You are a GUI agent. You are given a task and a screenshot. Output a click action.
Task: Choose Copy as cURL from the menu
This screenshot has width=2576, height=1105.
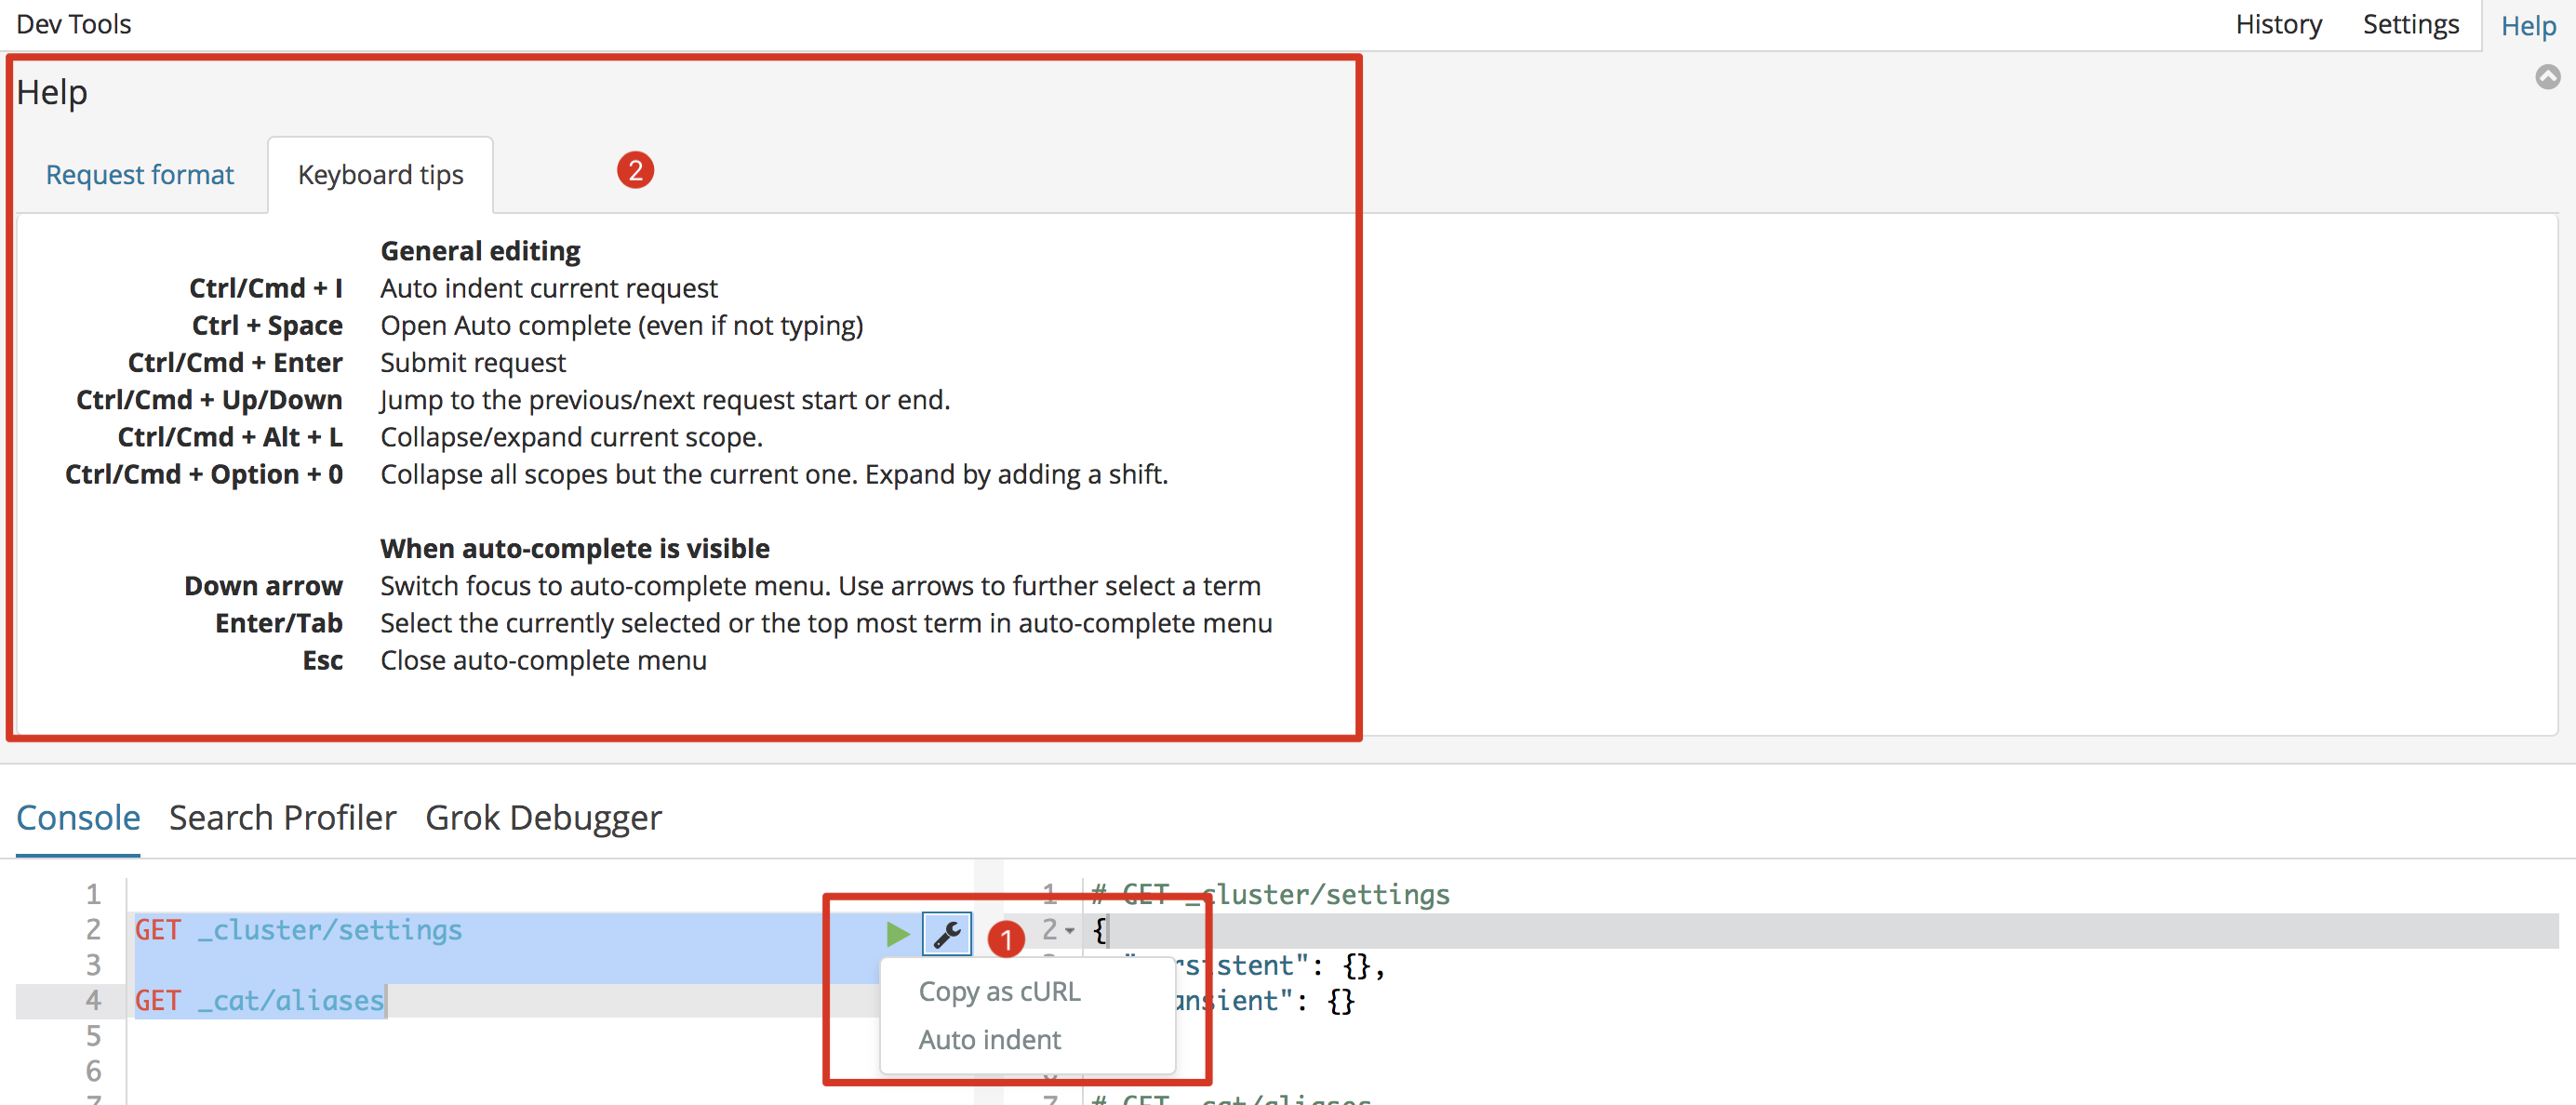tap(999, 991)
